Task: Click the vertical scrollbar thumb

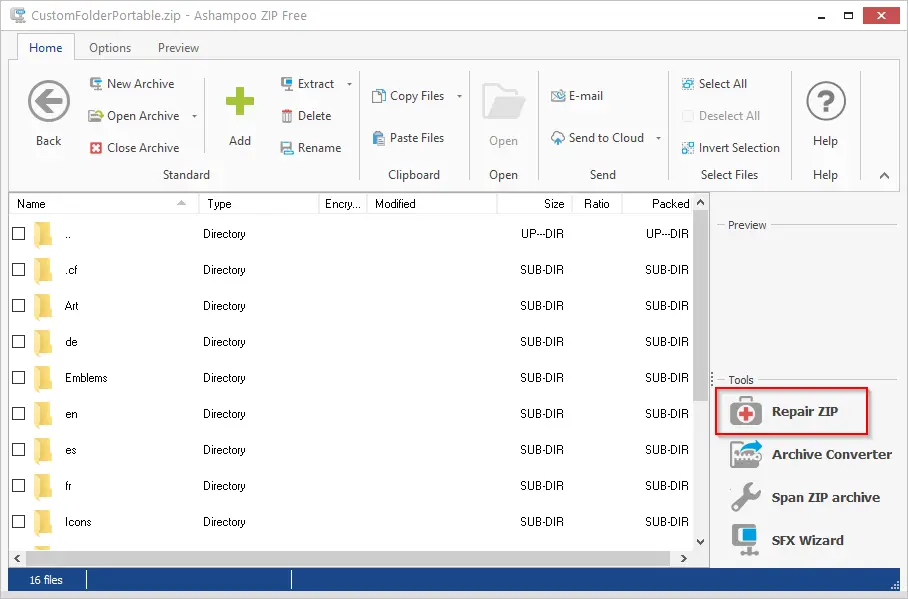Action: 700,306
